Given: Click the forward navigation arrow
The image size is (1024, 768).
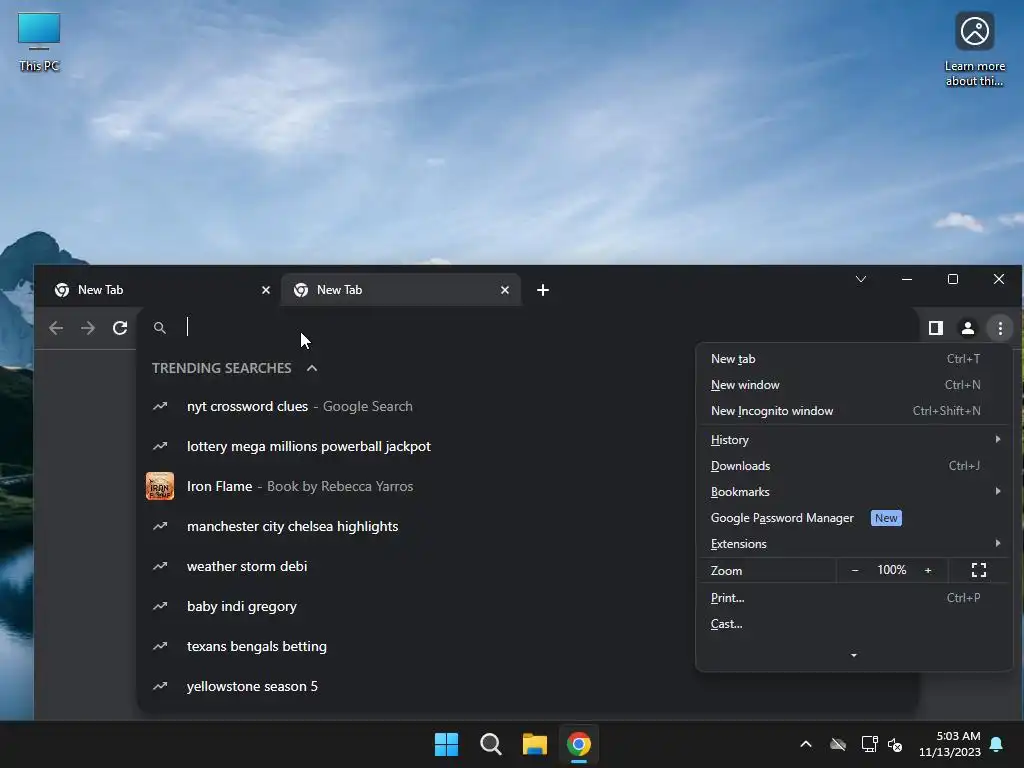Looking at the screenshot, I should pos(88,328).
